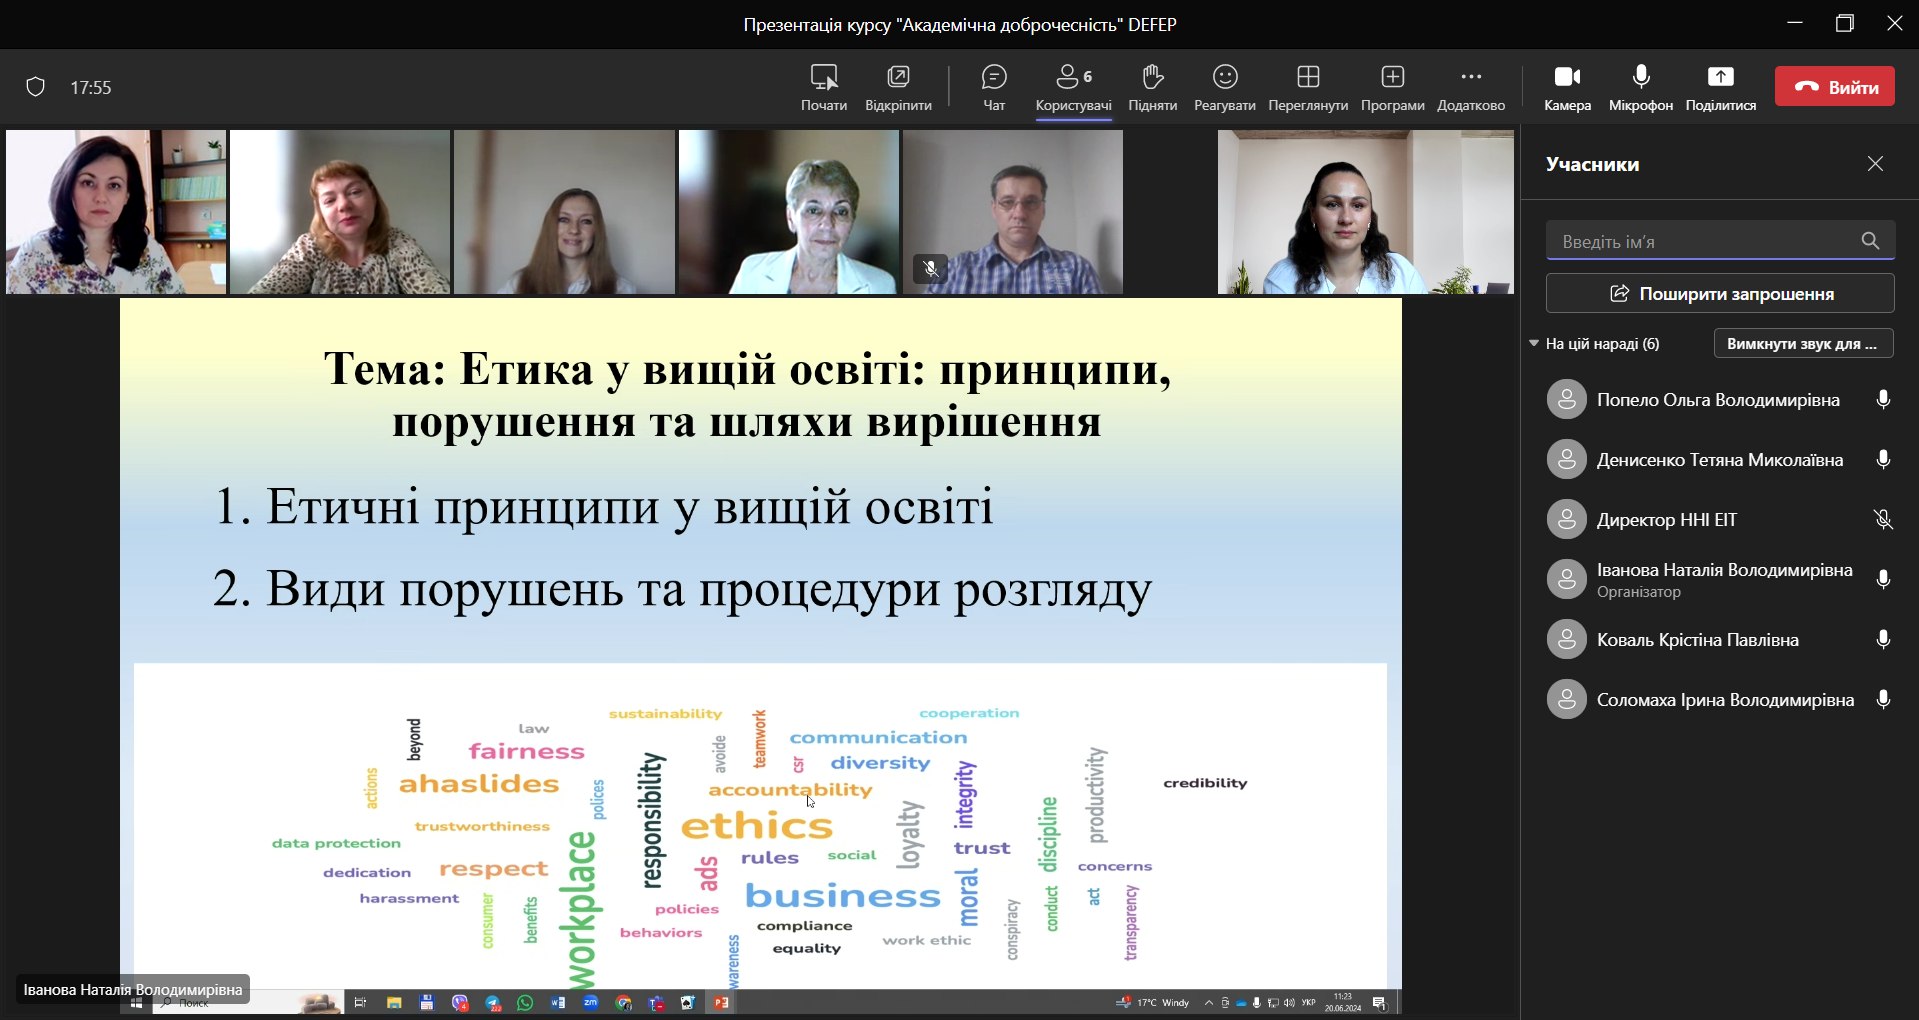The height and width of the screenshot is (1020, 1919).
Task: Click the Підняти raise hand icon
Action: point(1152,87)
